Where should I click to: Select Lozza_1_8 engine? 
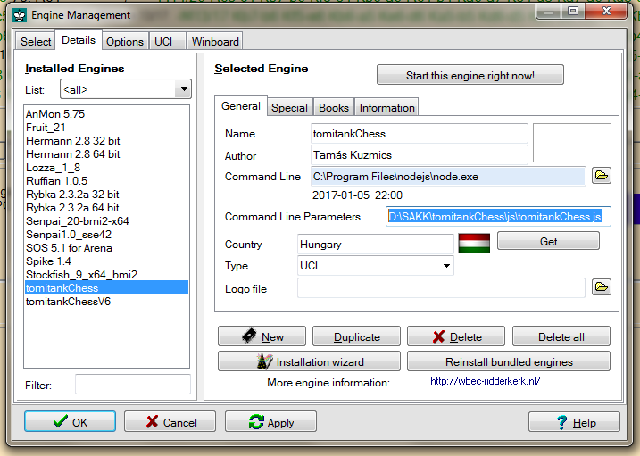pyautogui.click(x=106, y=167)
